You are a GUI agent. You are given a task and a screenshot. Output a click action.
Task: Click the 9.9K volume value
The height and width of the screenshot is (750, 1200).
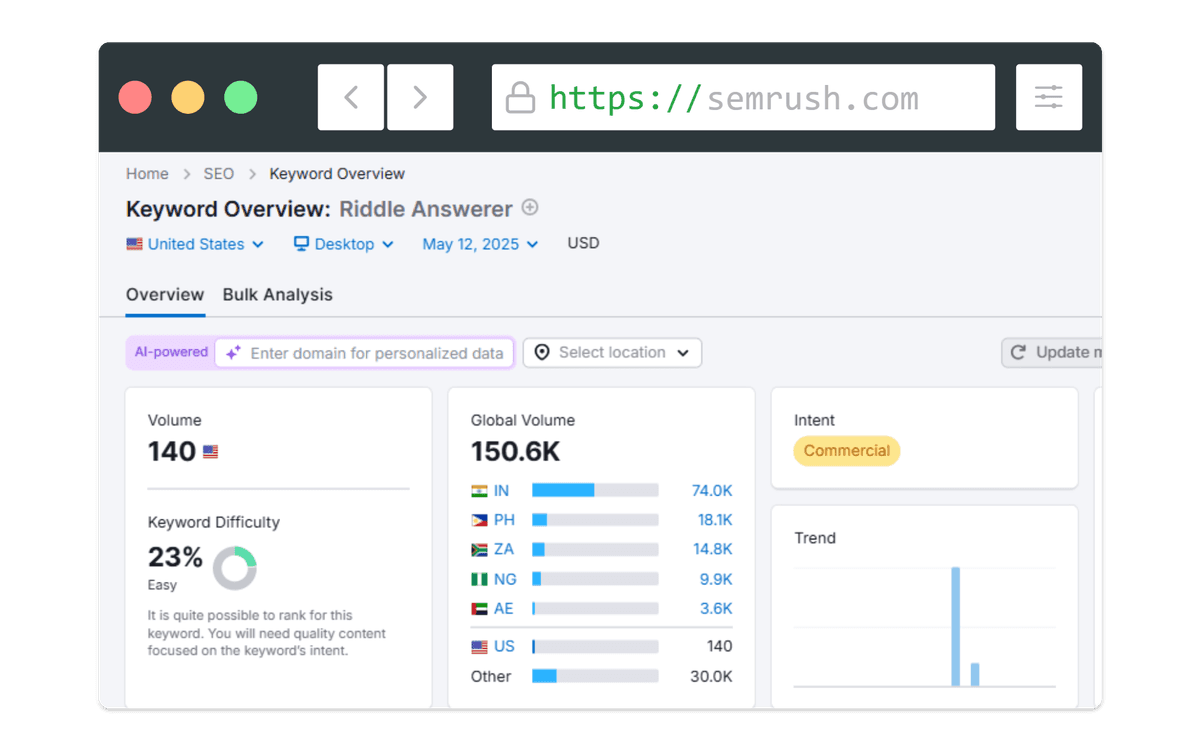tap(716, 579)
